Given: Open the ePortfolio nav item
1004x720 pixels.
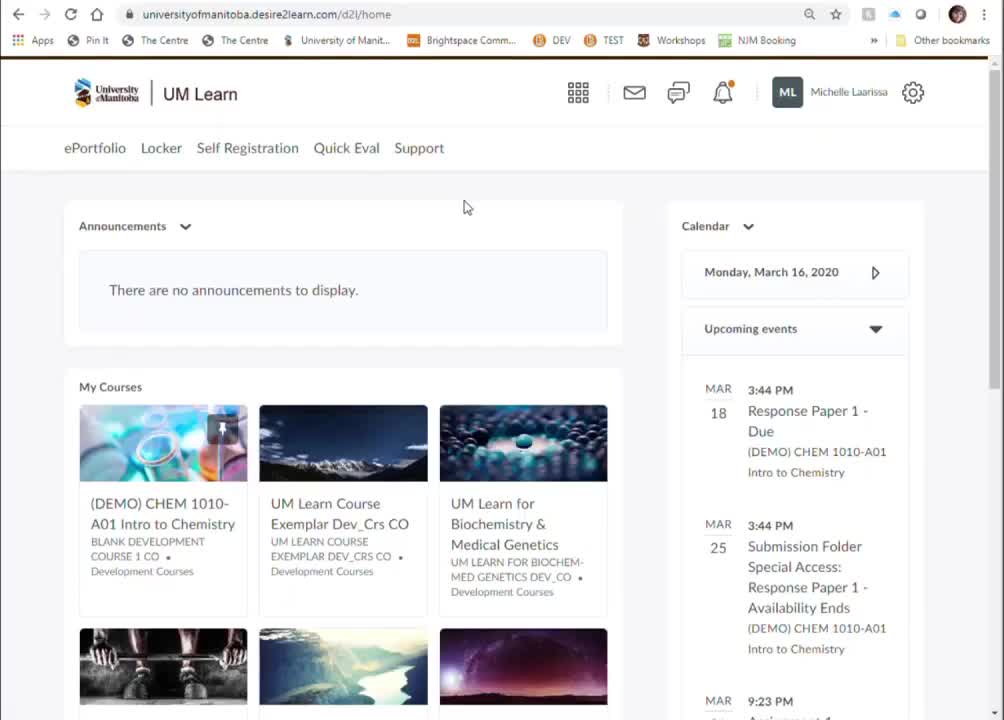Looking at the screenshot, I should [x=95, y=148].
